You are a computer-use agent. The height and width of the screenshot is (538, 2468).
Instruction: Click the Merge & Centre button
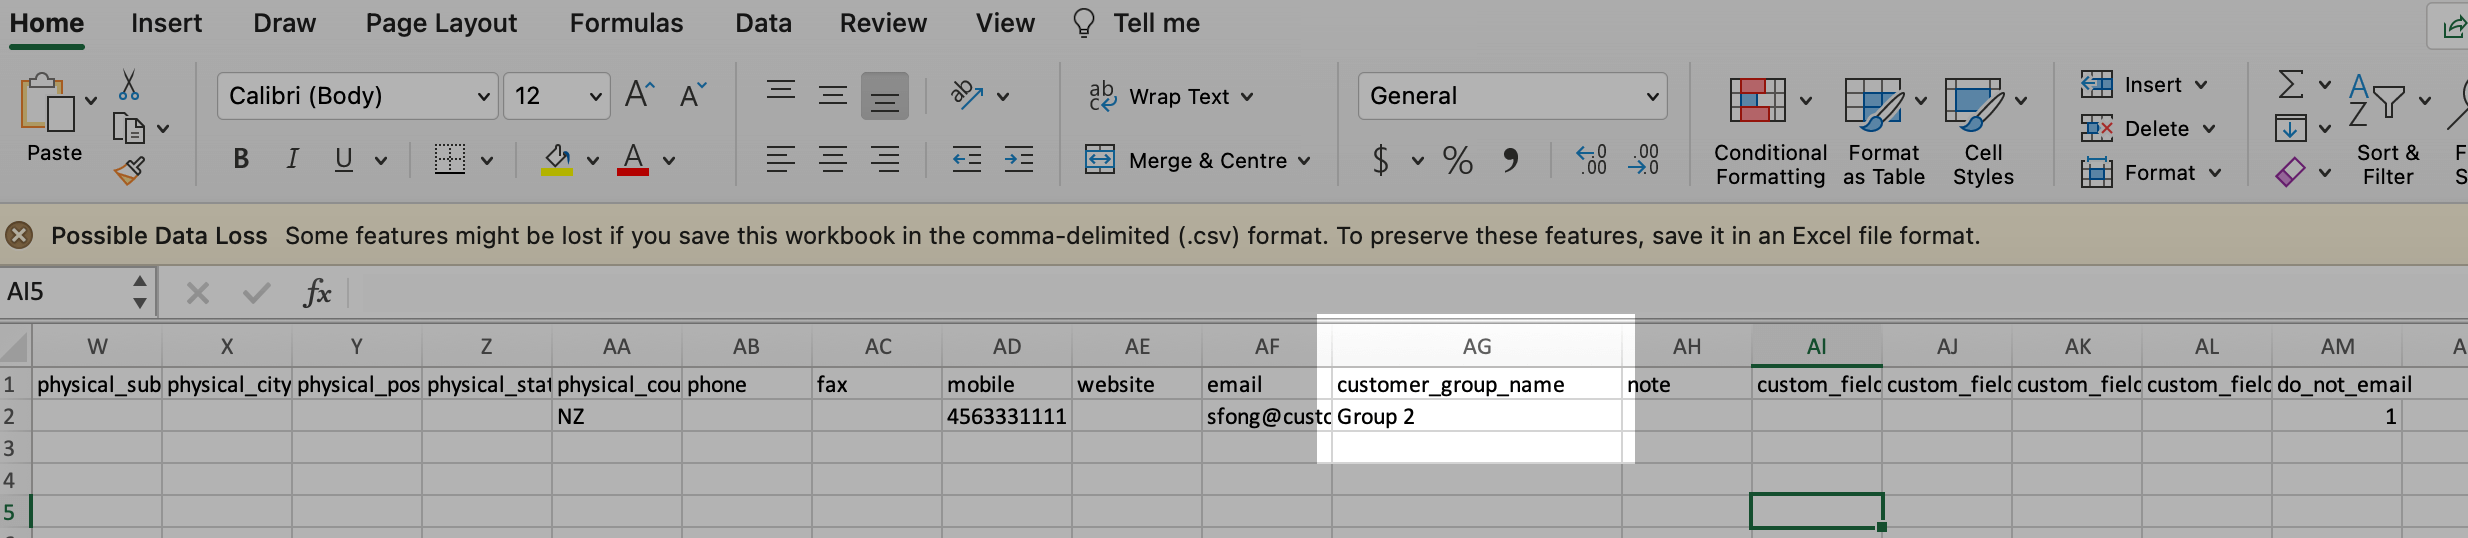click(x=1197, y=161)
